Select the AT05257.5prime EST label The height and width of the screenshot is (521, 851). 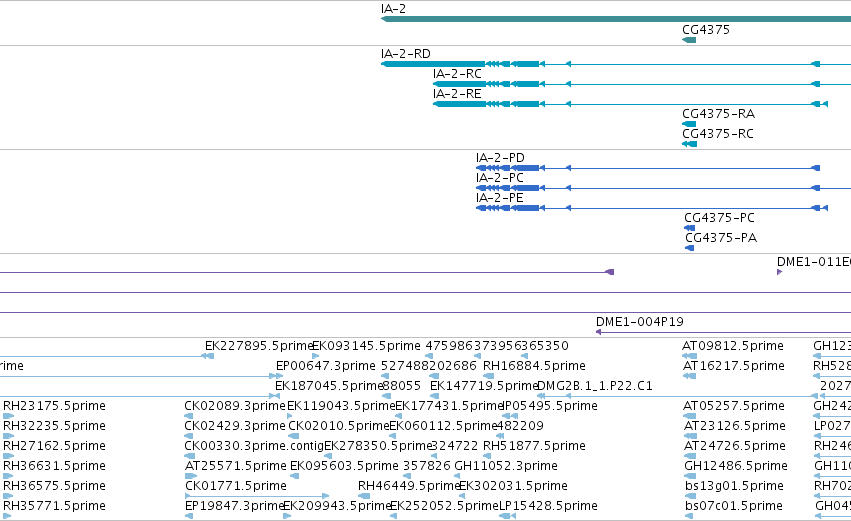pyautogui.click(x=734, y=406)
